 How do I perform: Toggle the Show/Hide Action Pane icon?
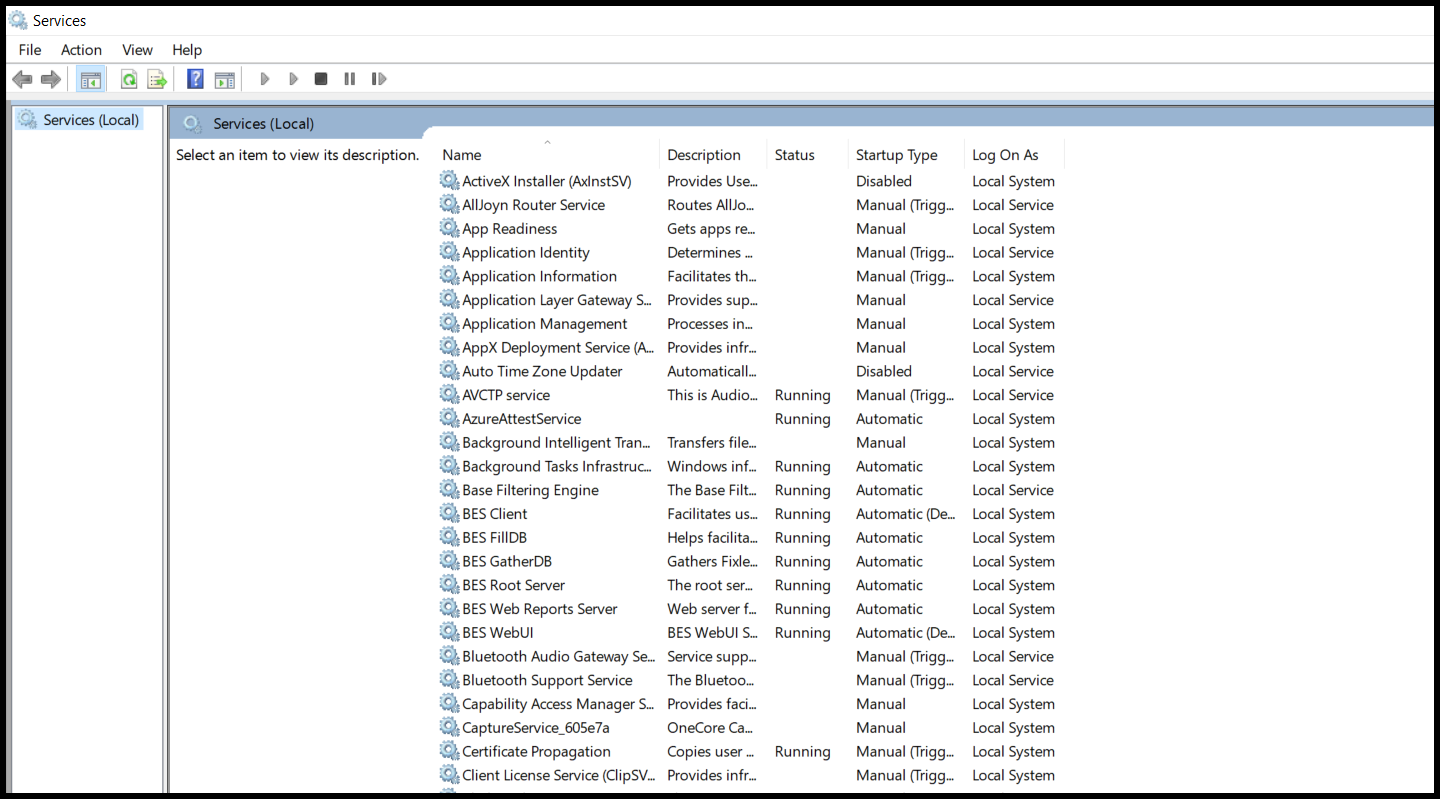coord(225,79)
